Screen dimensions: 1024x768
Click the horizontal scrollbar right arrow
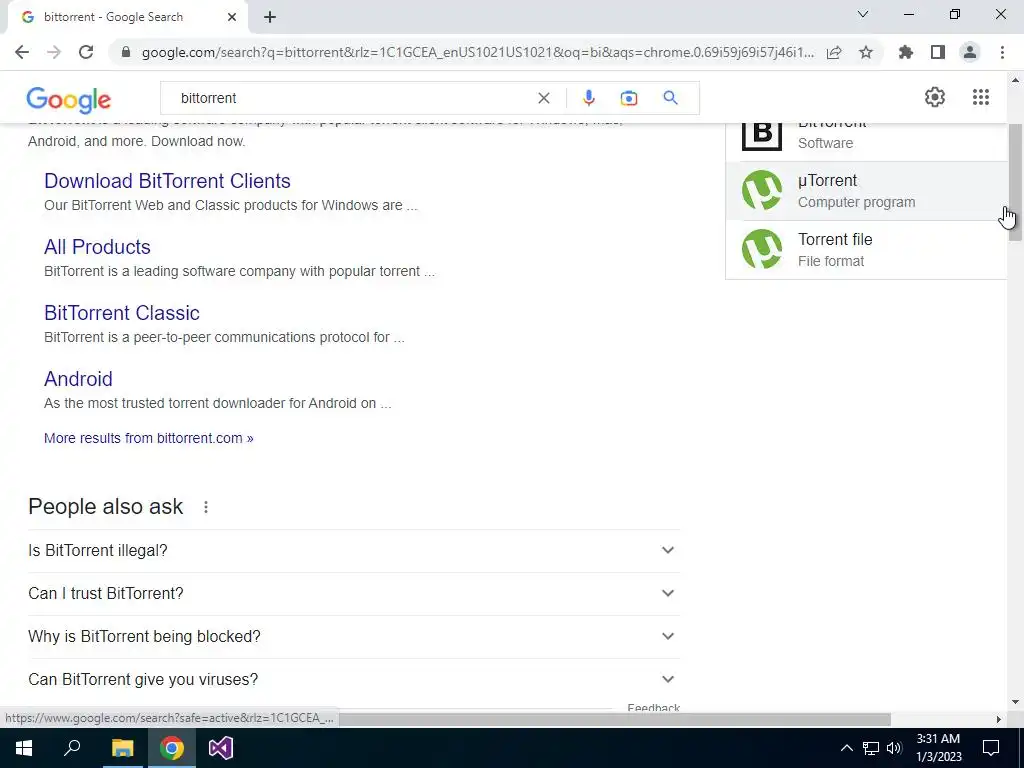[x=998, y=719]
